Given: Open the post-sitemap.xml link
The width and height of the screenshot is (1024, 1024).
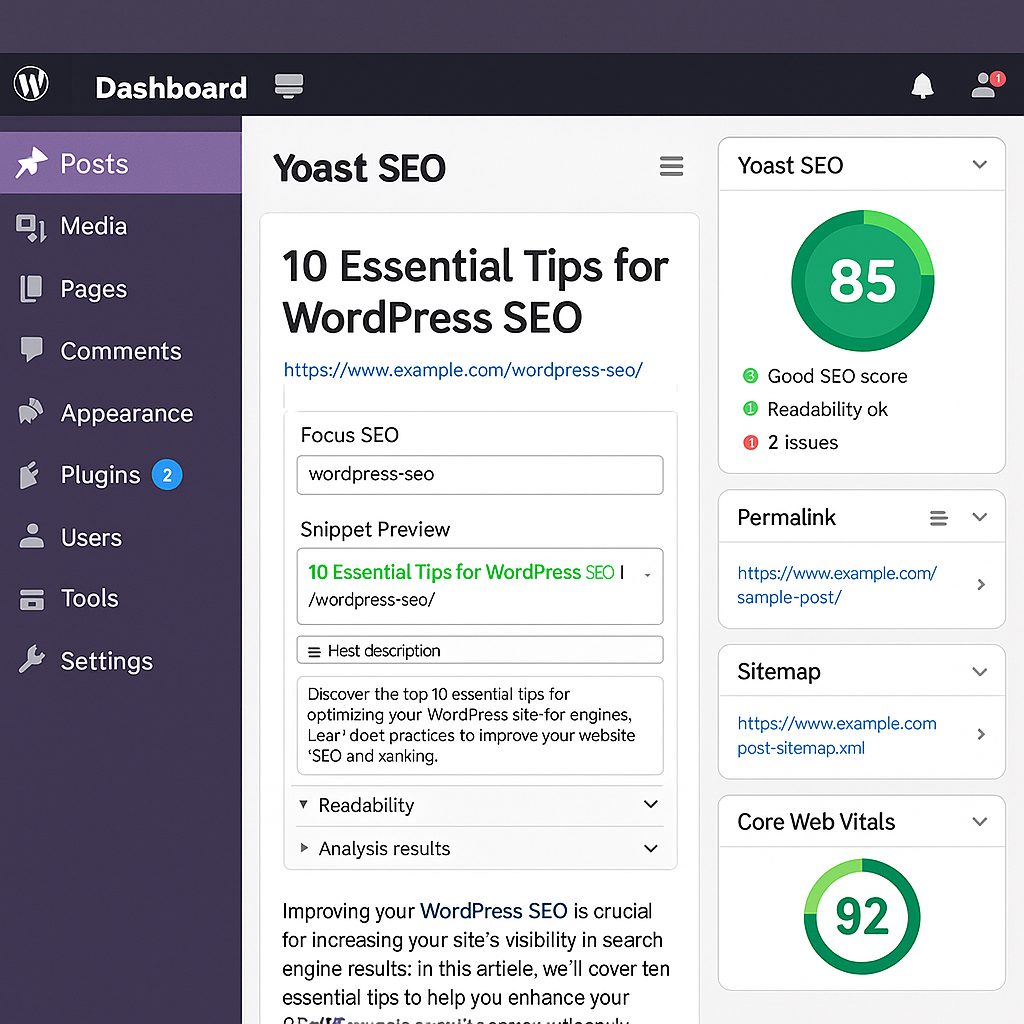Looking at the screenshot, I should click(x=836, y=735).
